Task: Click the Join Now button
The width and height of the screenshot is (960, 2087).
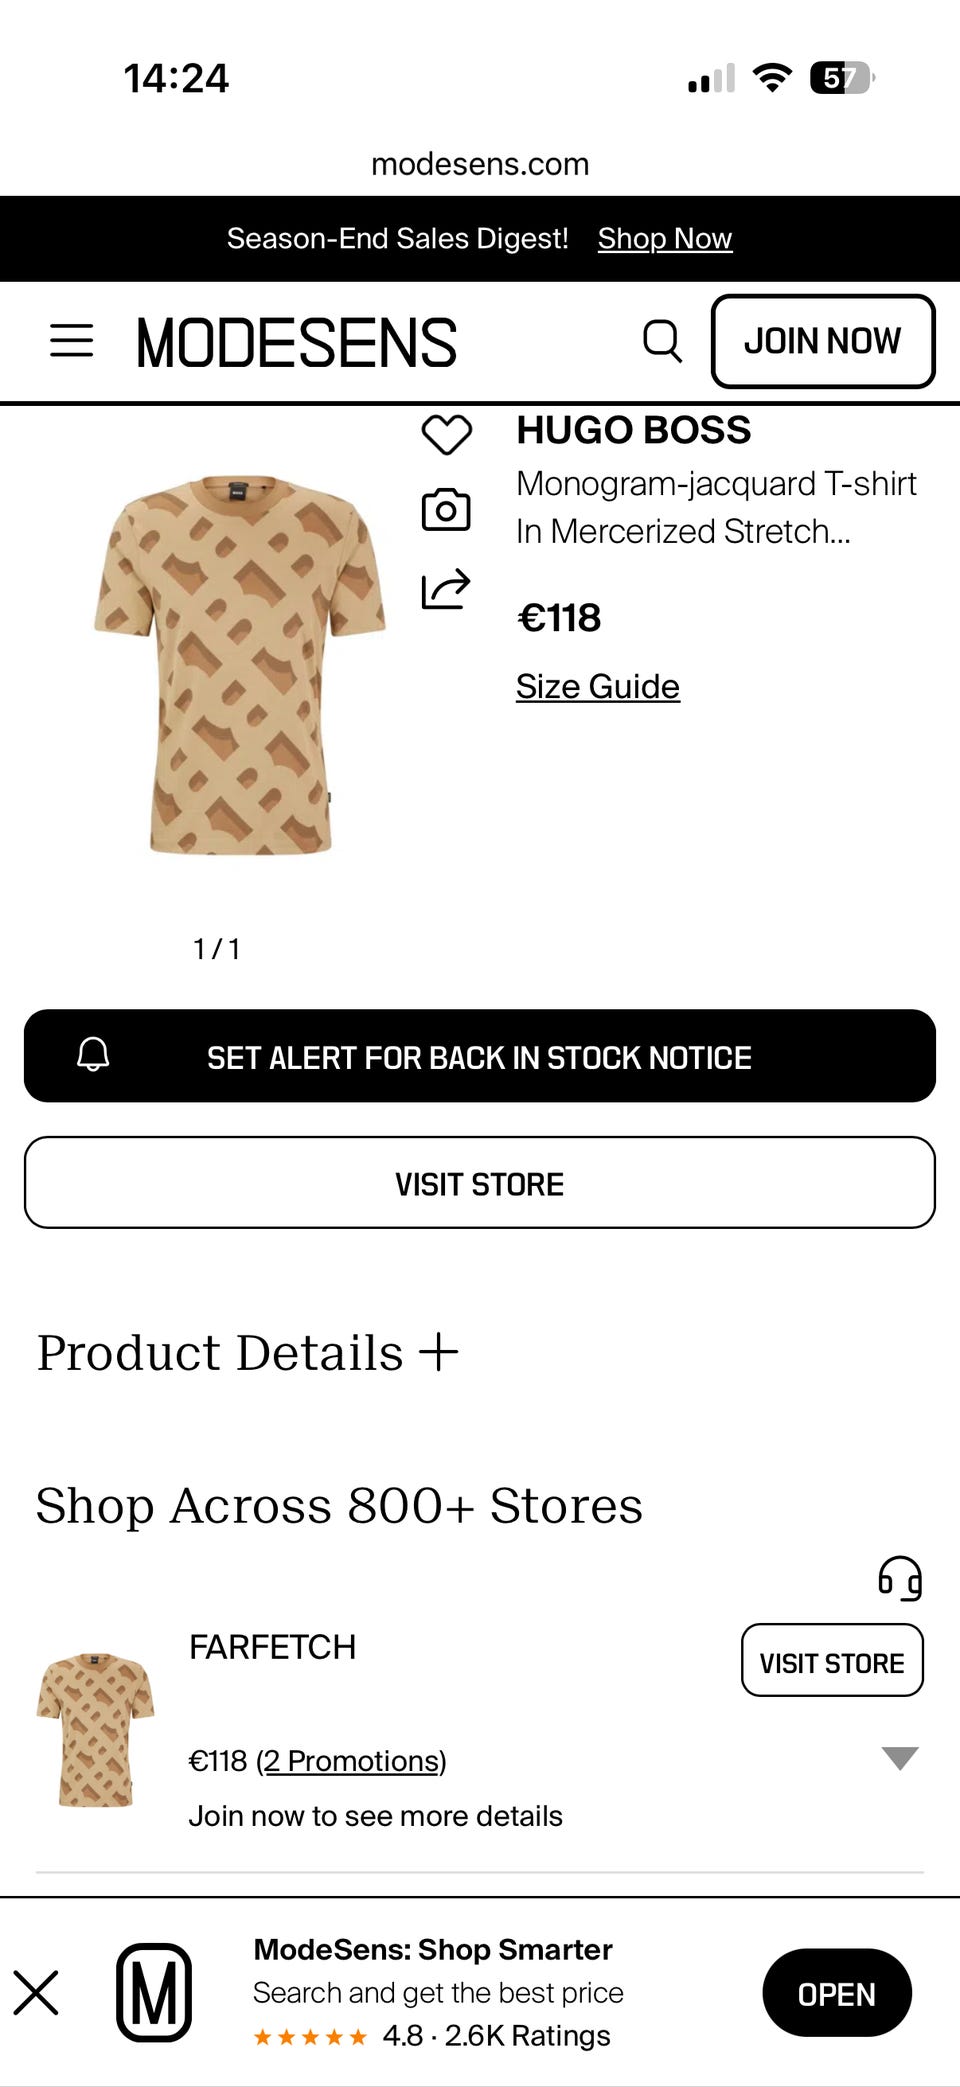Action: coord(822,341)
